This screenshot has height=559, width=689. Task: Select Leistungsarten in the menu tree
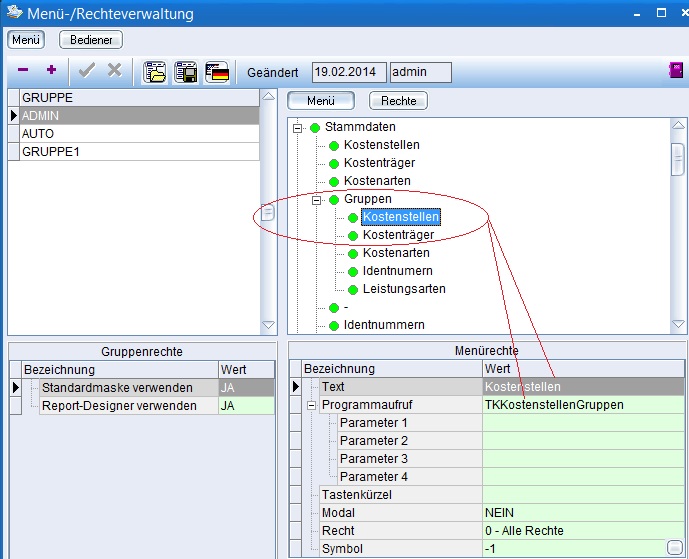click(404, 289)
